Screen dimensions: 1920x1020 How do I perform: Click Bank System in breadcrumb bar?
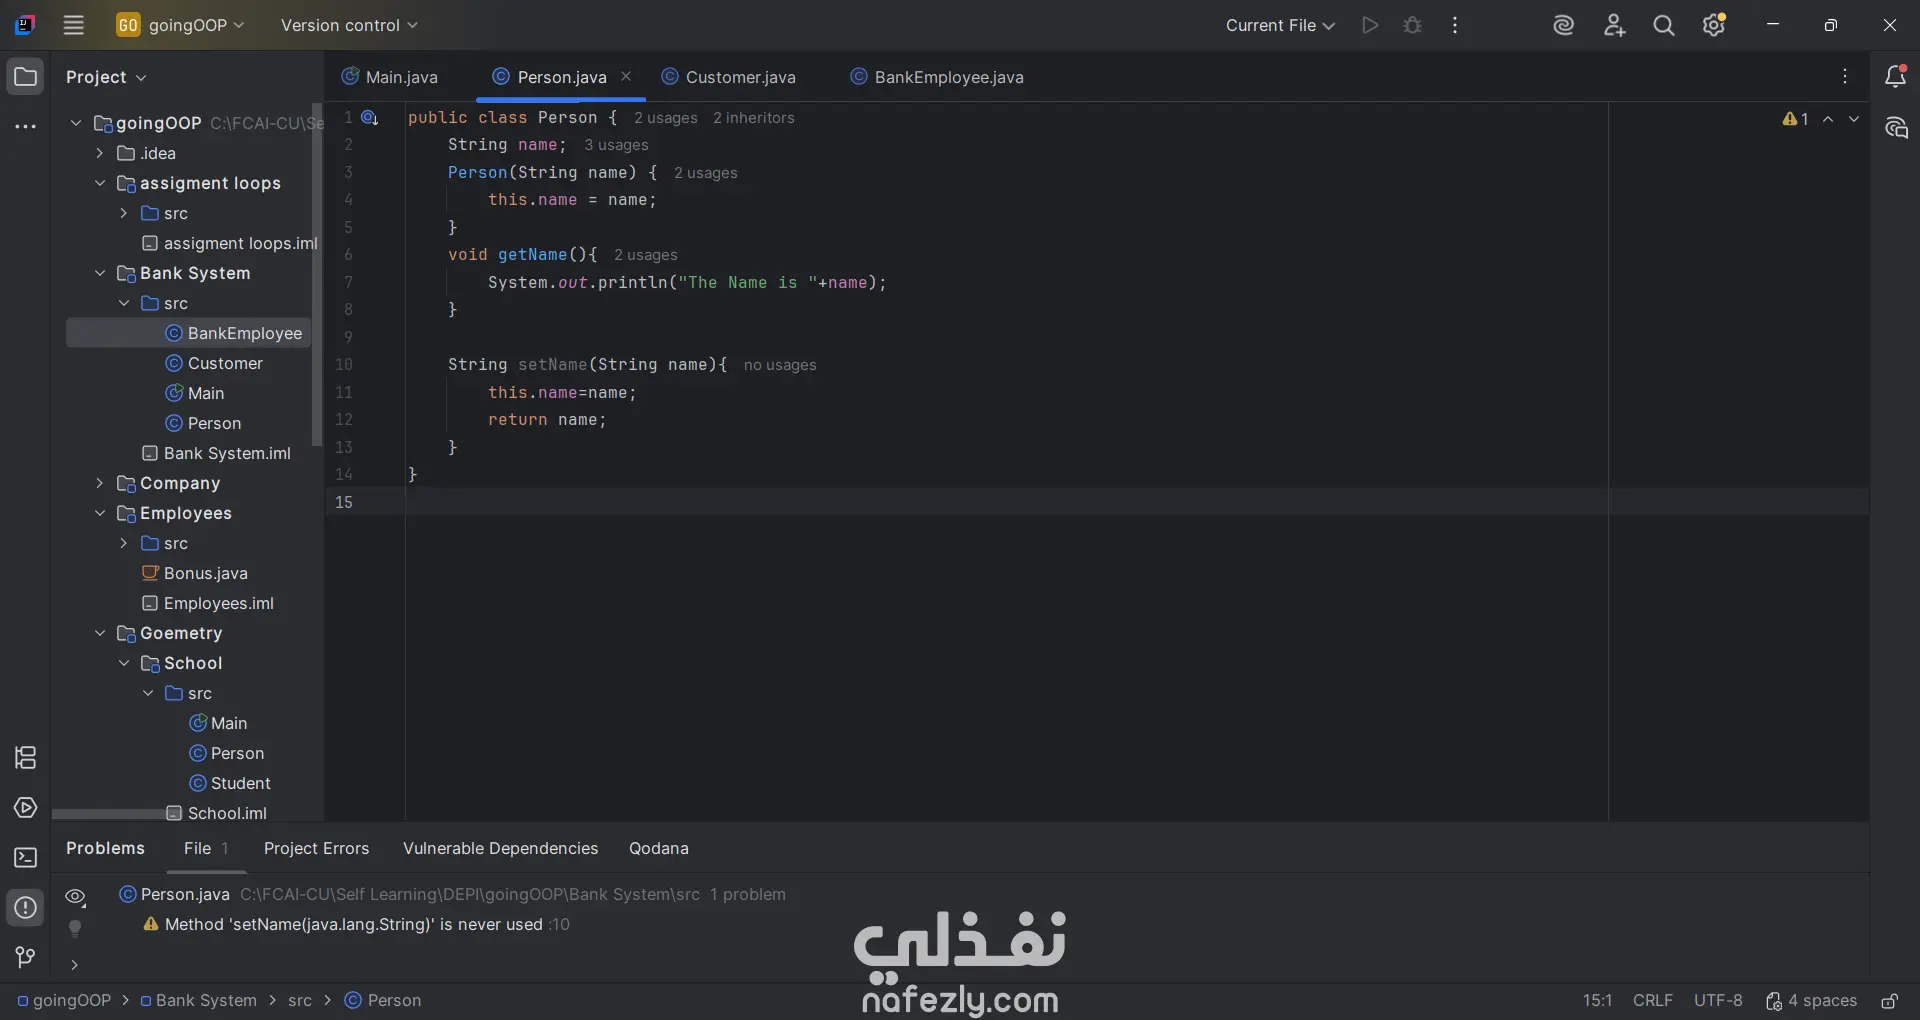point(198,1001)
